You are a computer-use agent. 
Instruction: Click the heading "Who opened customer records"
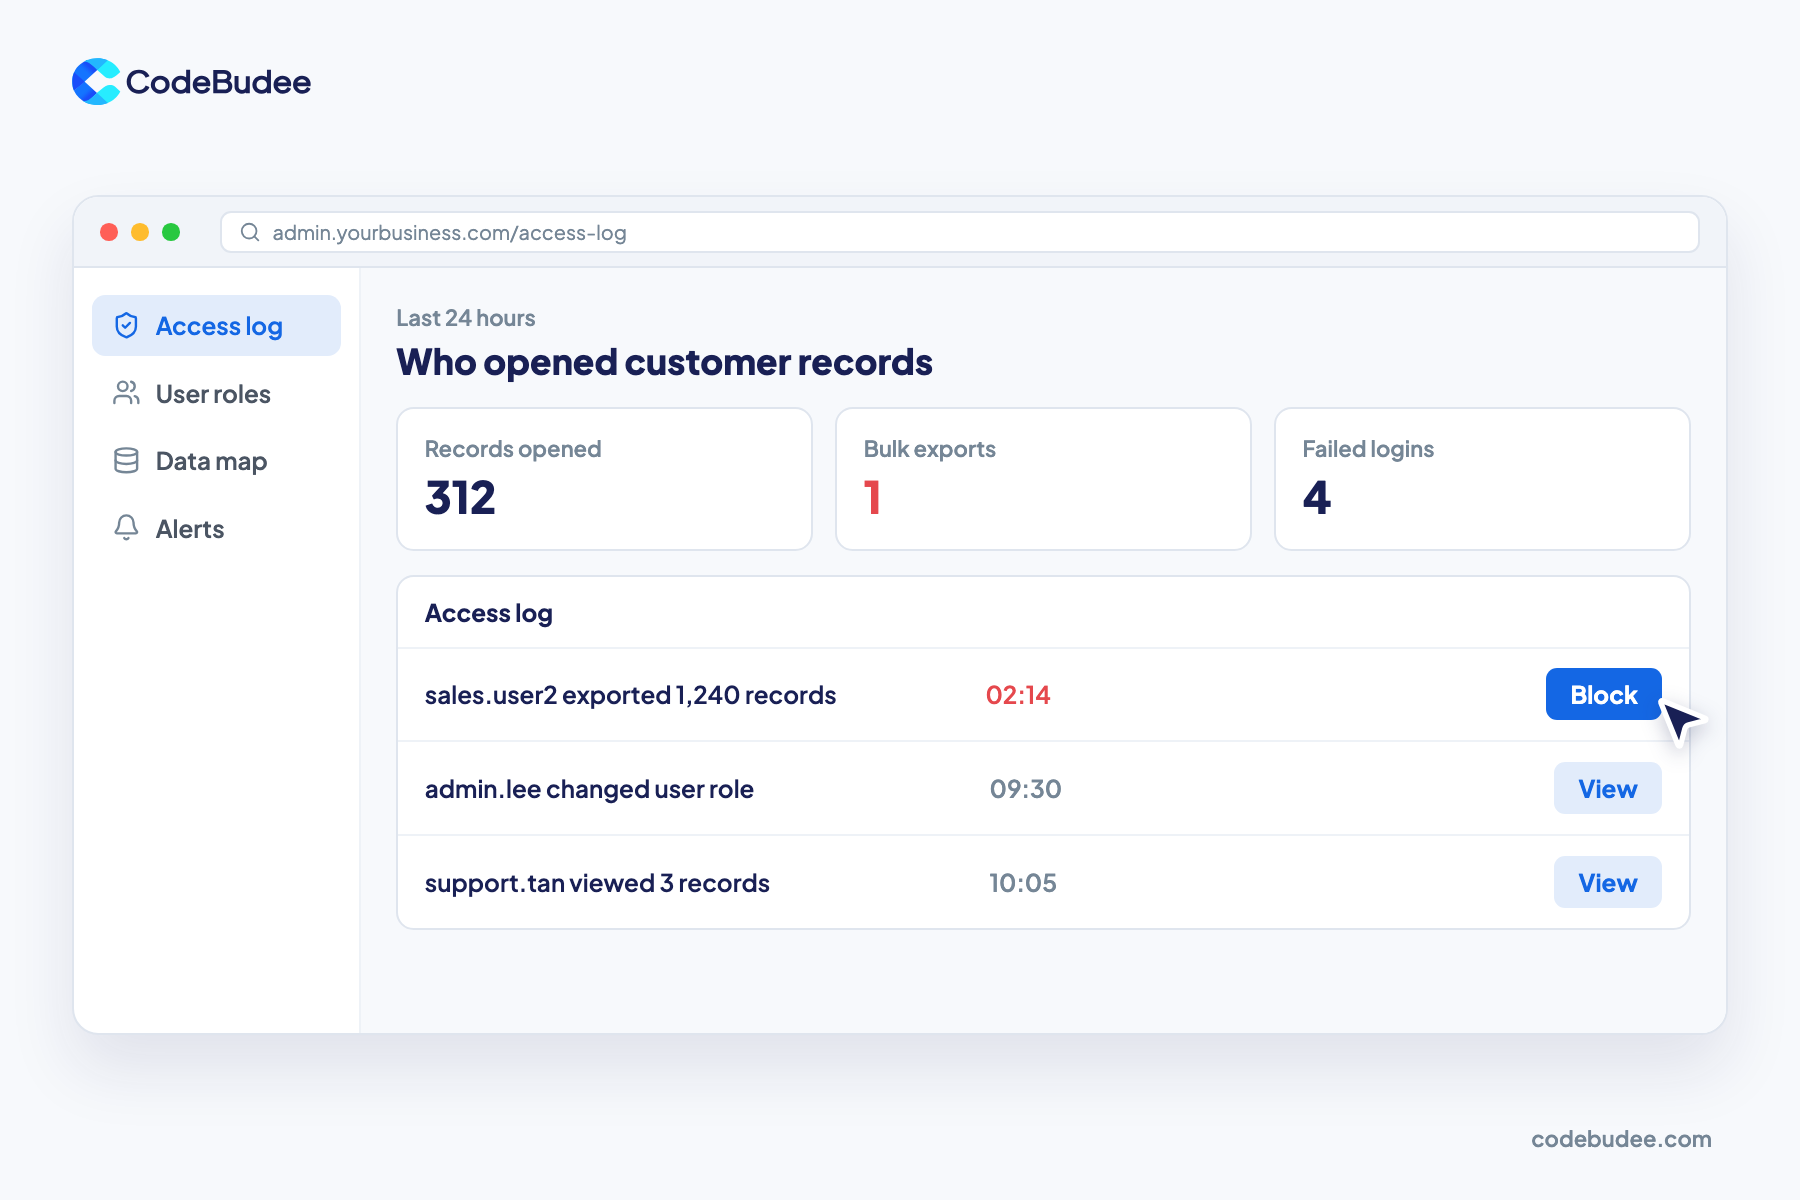[x=664, y=362]
